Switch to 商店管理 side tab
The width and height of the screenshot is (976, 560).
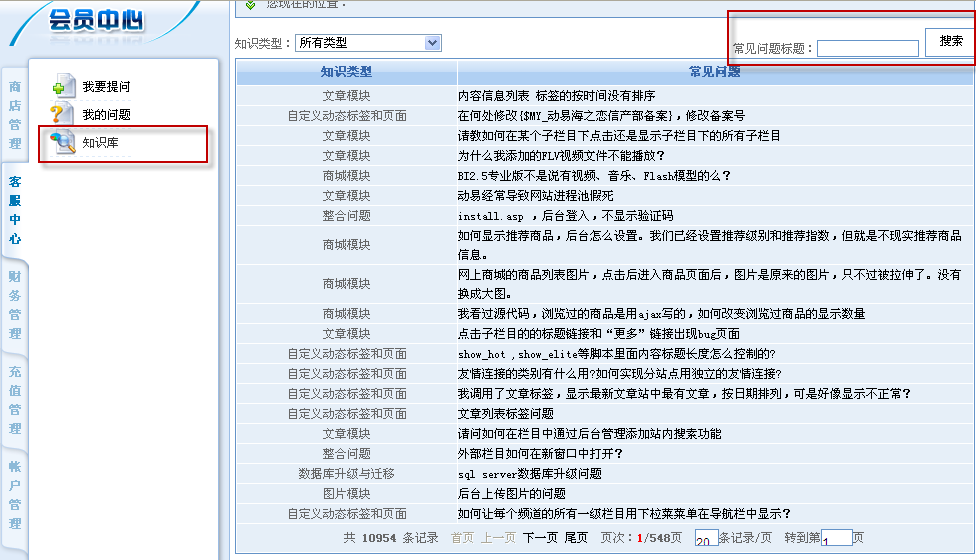click(15, 106)
